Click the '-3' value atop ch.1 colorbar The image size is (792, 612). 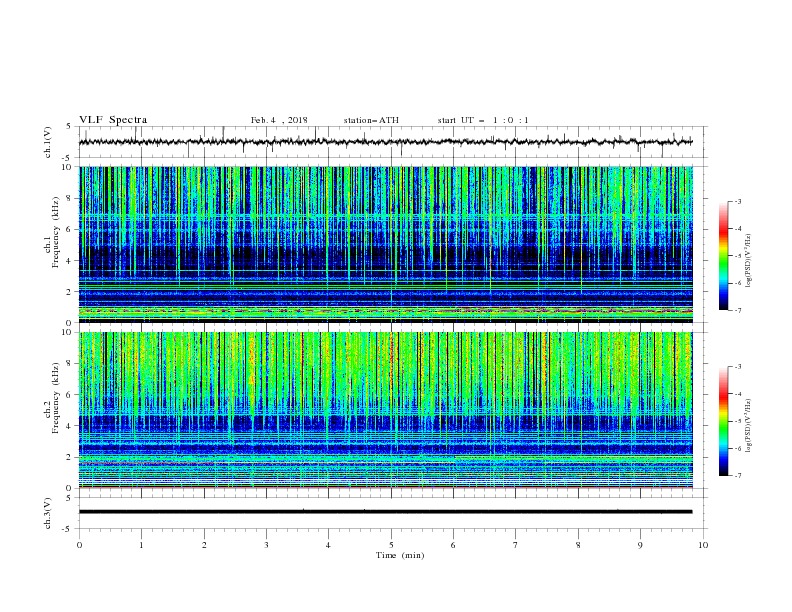[738, 201]
